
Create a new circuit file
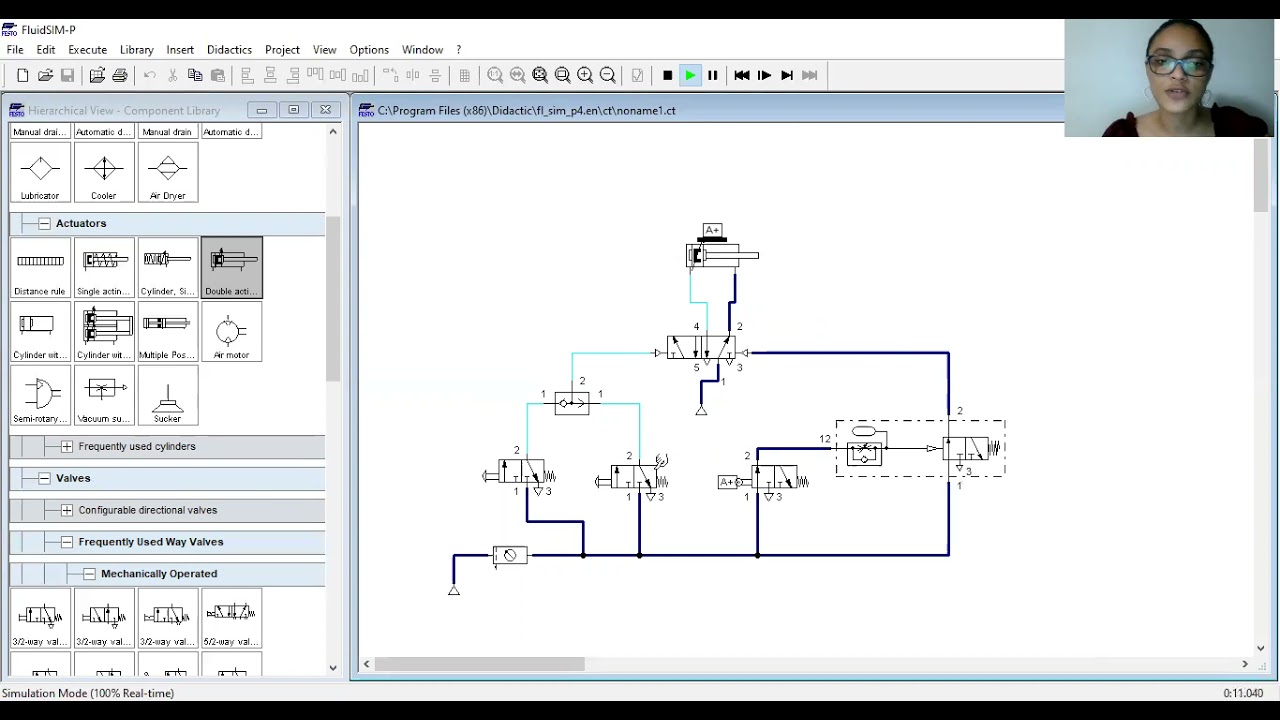22,75
